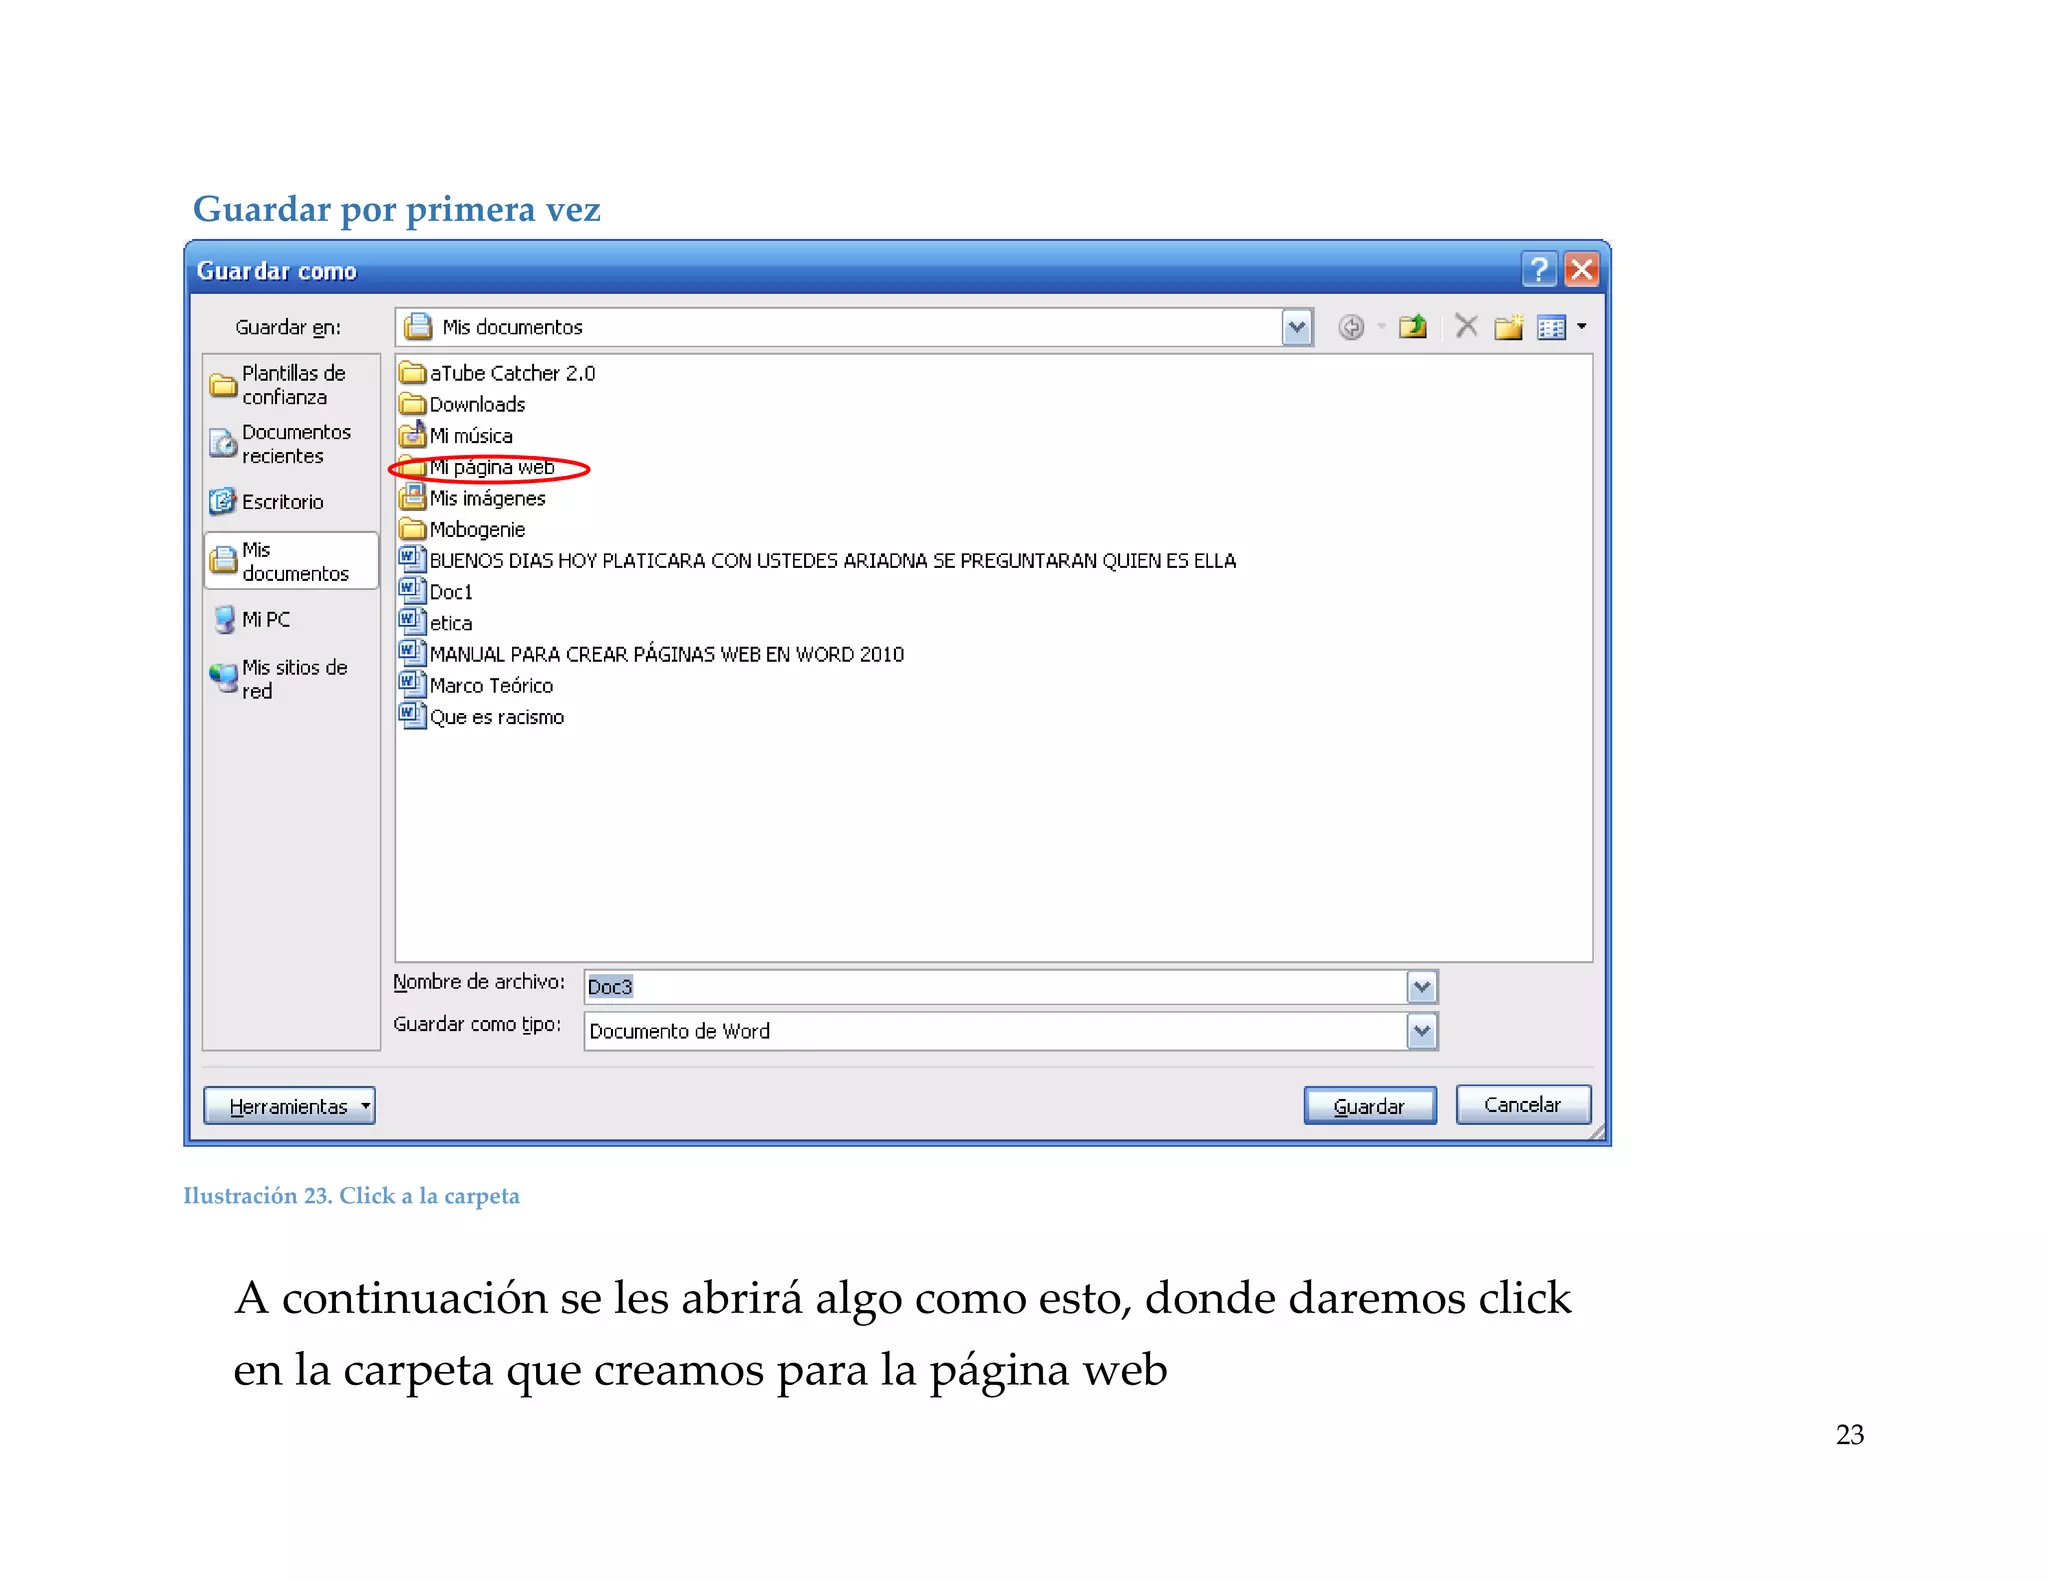2048x1582 pixels.
Task: Click the Up One Level folder icon
Action: 1412,327
